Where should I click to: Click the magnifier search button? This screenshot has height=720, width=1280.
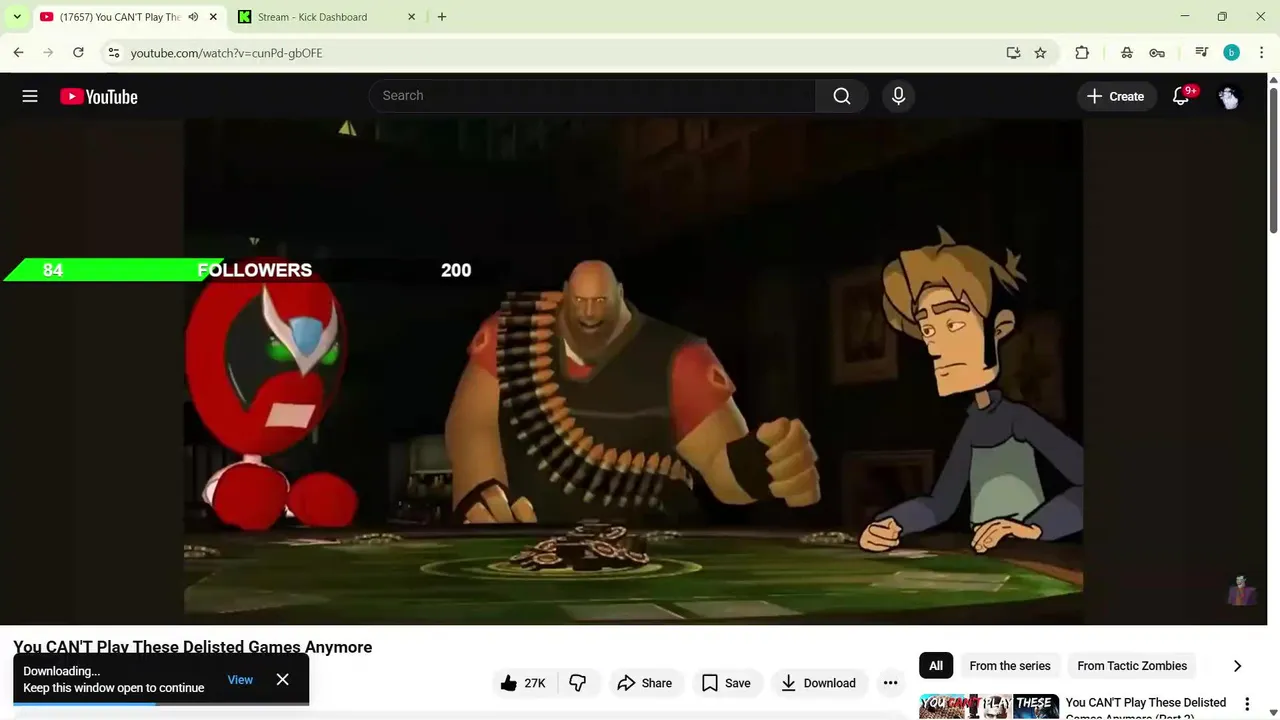[x=842, y=96]
